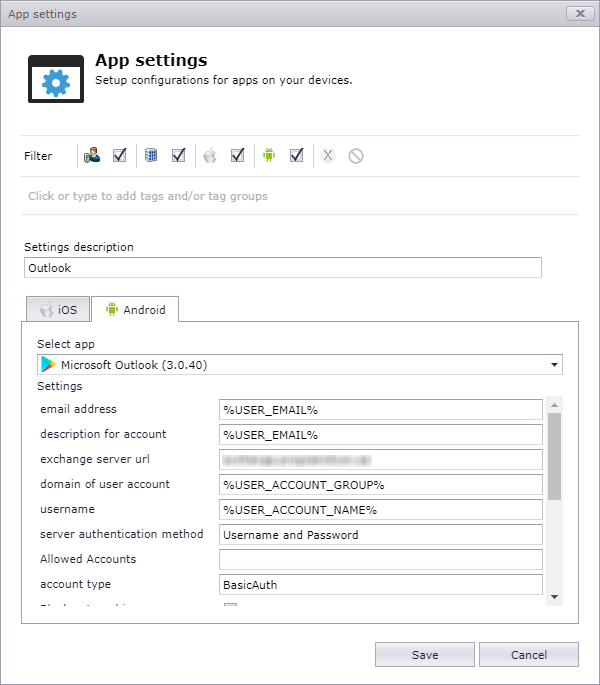Click the 'Allowed Accounts' label

[88, 559]
